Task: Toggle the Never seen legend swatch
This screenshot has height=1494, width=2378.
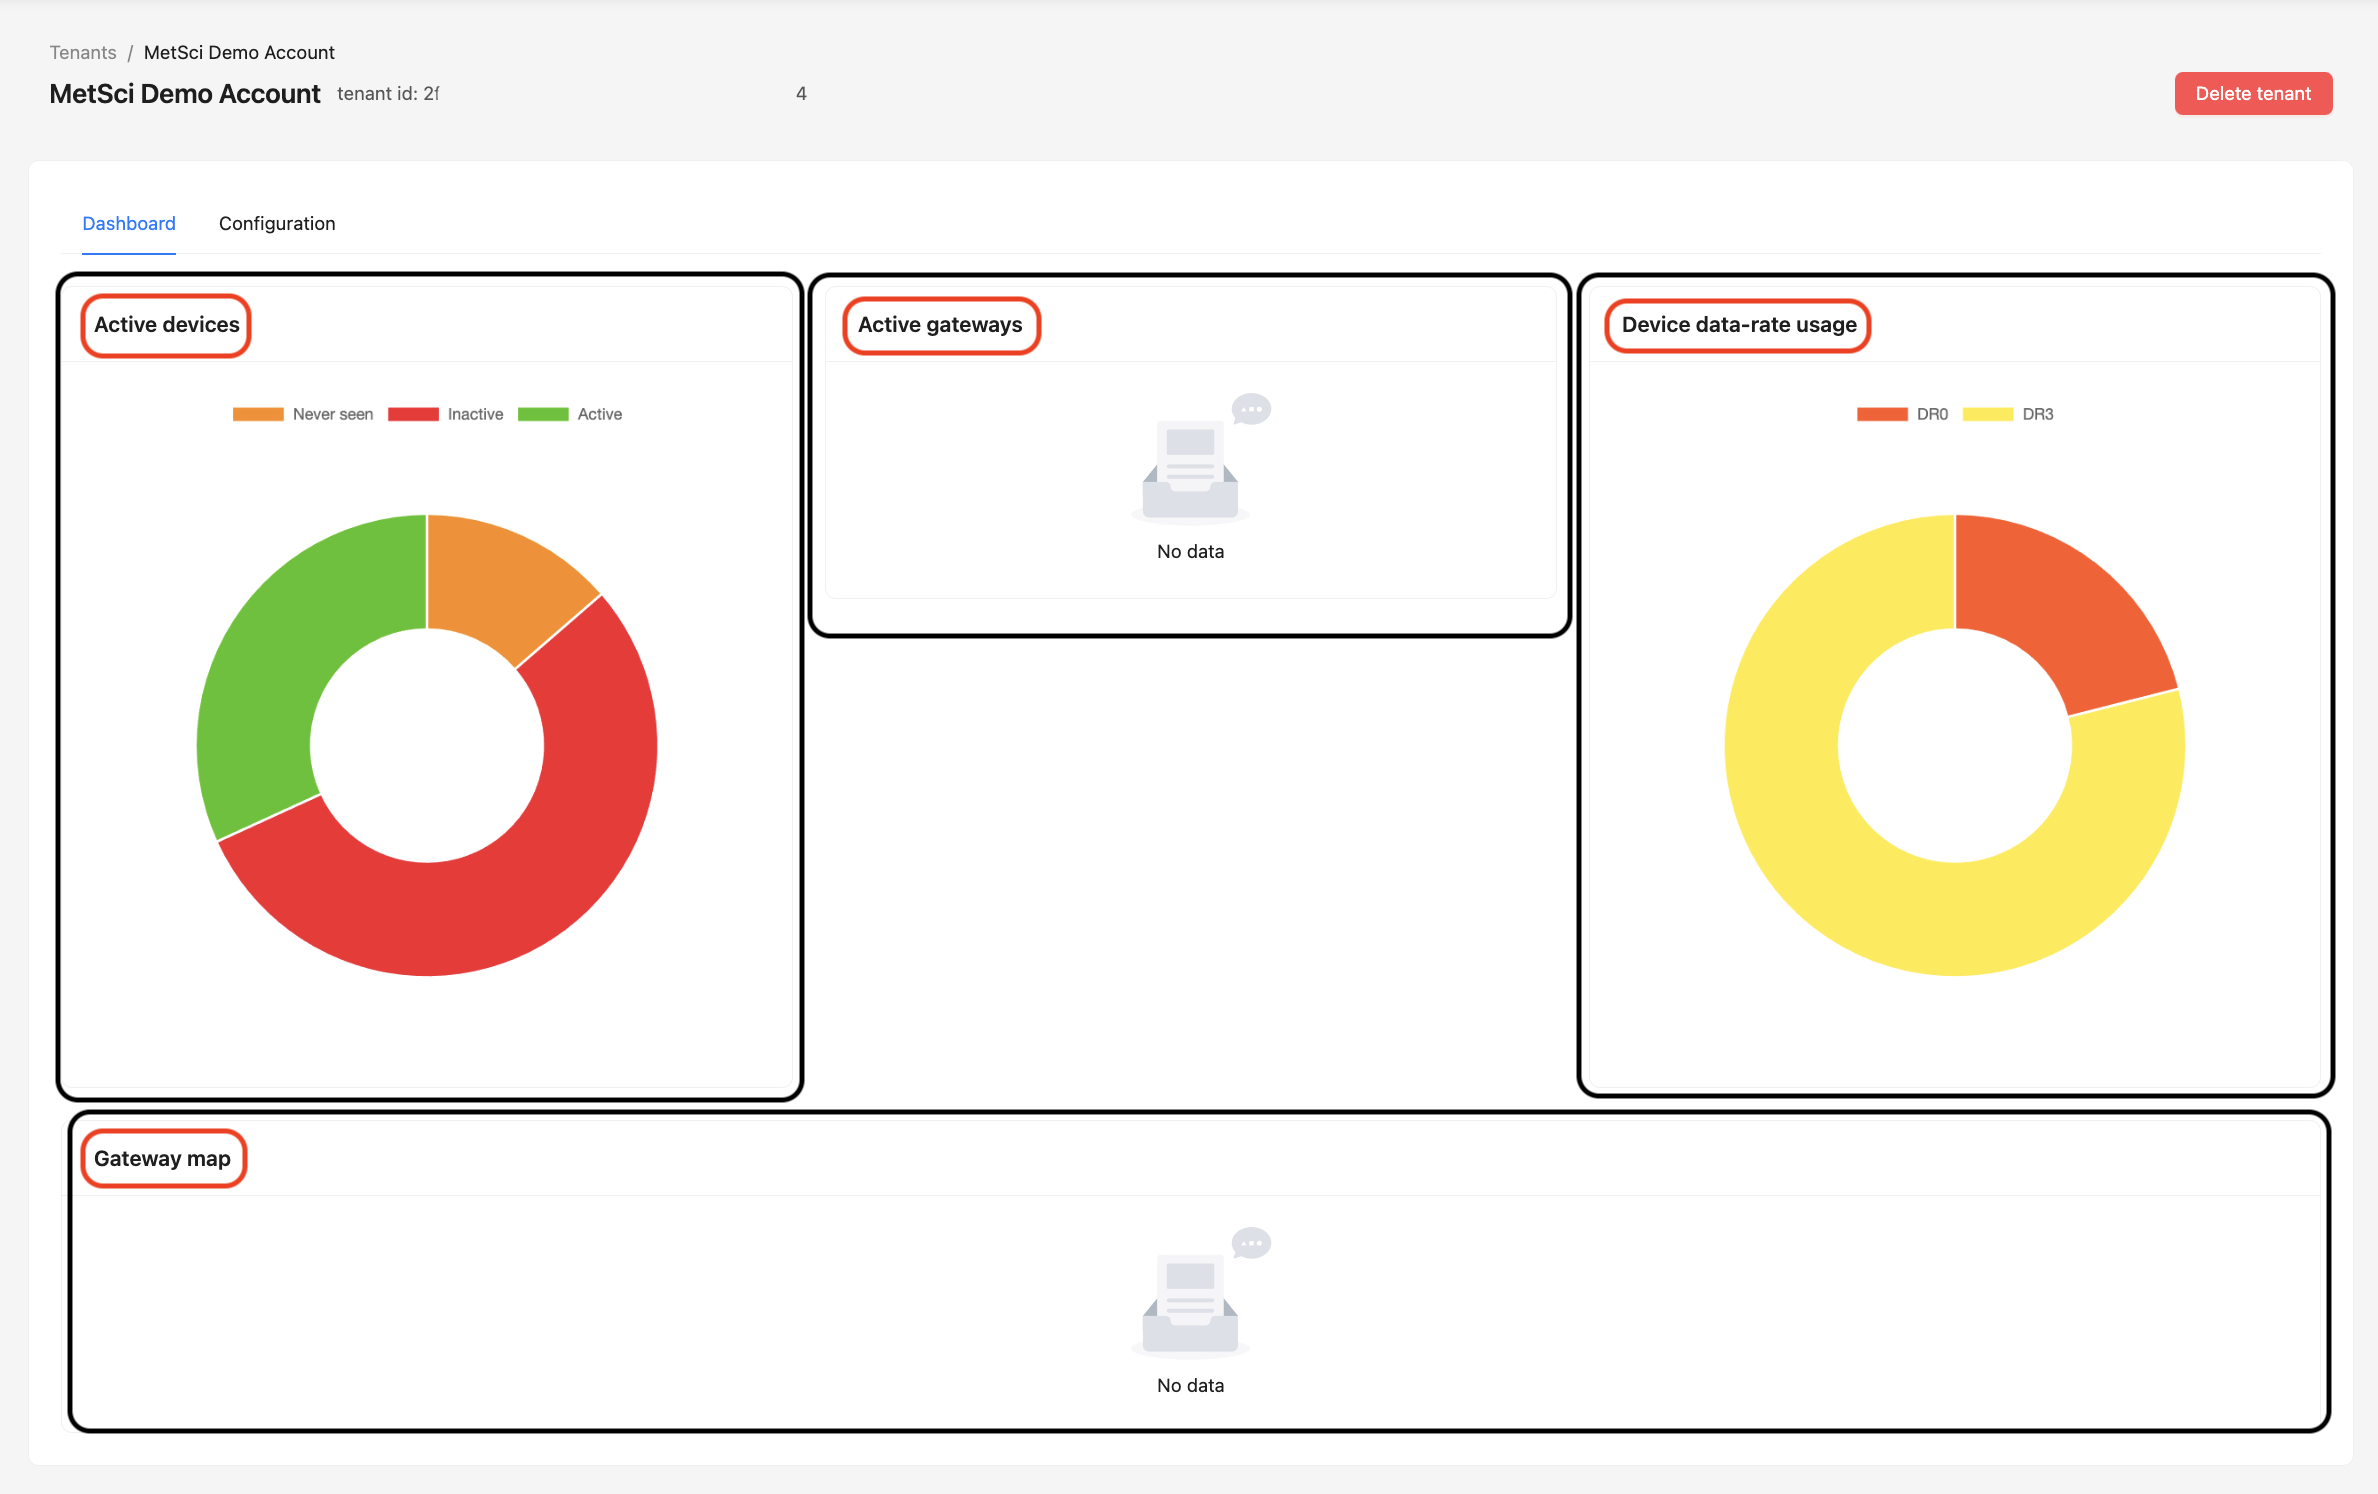Action: click(x=258, y=414)
